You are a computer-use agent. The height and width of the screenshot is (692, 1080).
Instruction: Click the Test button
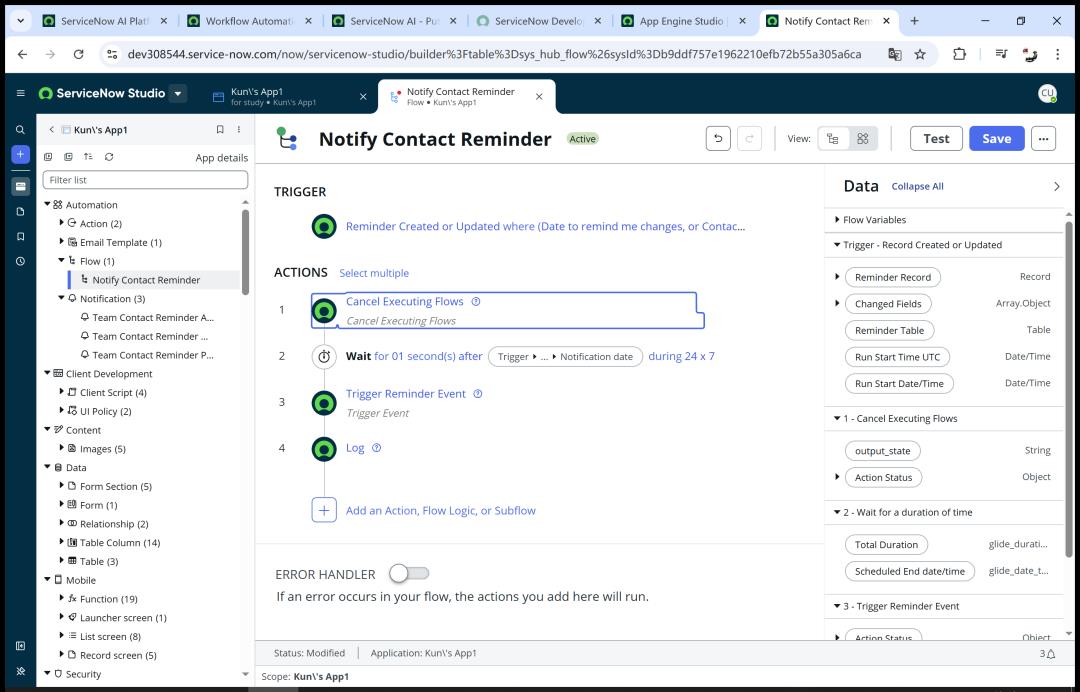tap(936, 138)
